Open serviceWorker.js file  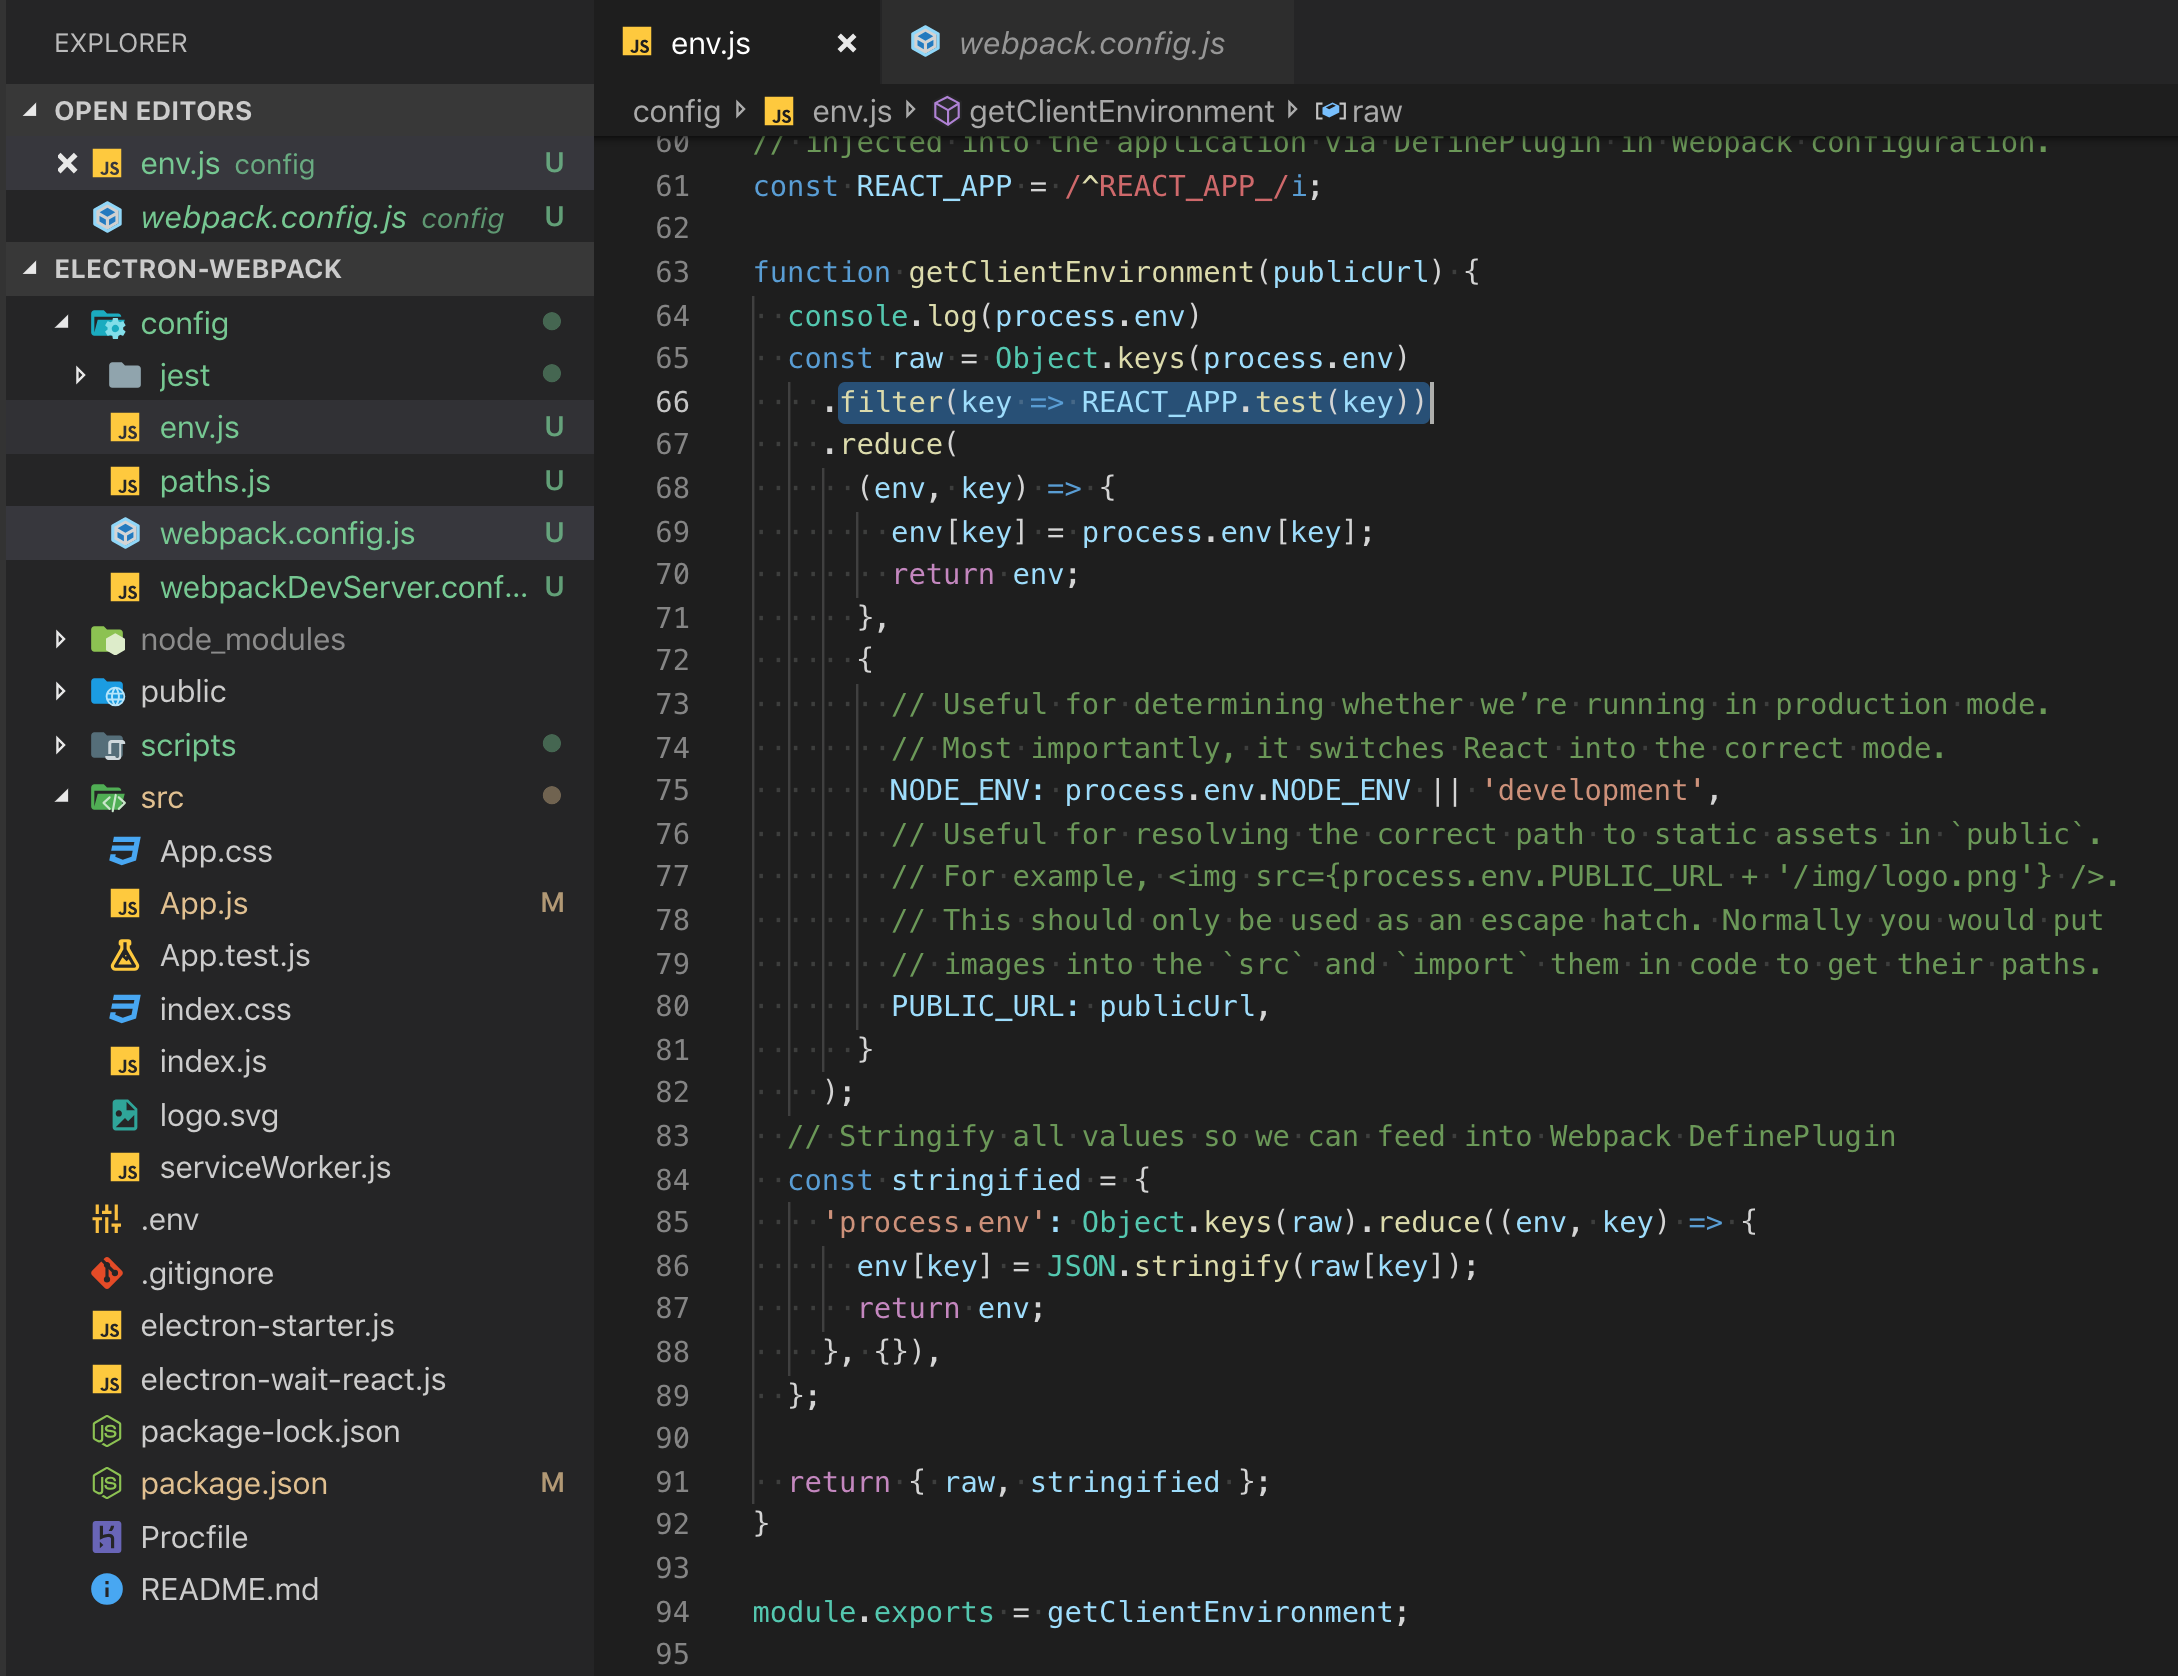click(300, 1167)
